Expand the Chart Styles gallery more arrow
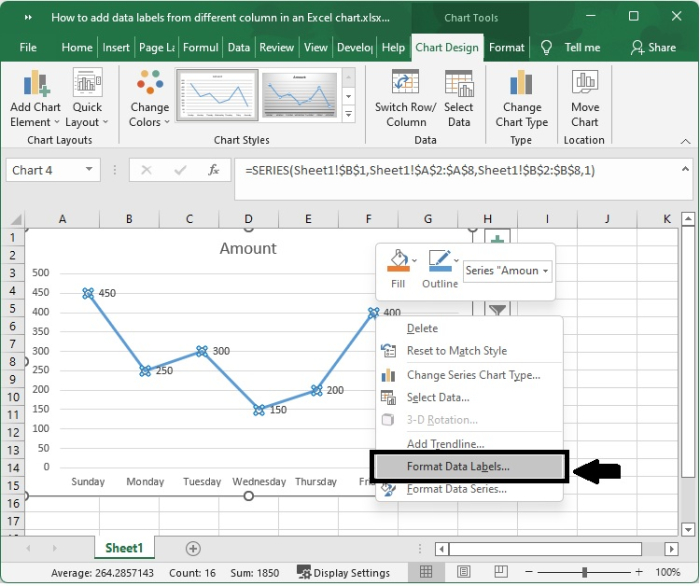The image size is (700, 586). click(349, 114)
